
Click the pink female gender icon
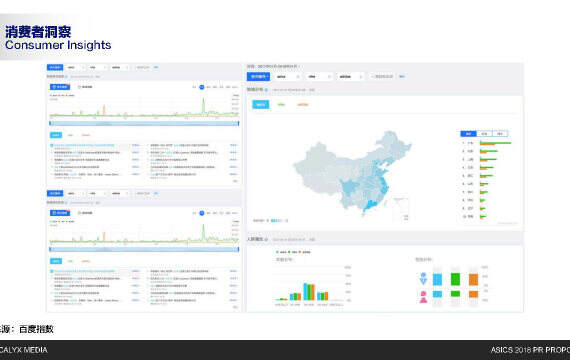(423, 297)
